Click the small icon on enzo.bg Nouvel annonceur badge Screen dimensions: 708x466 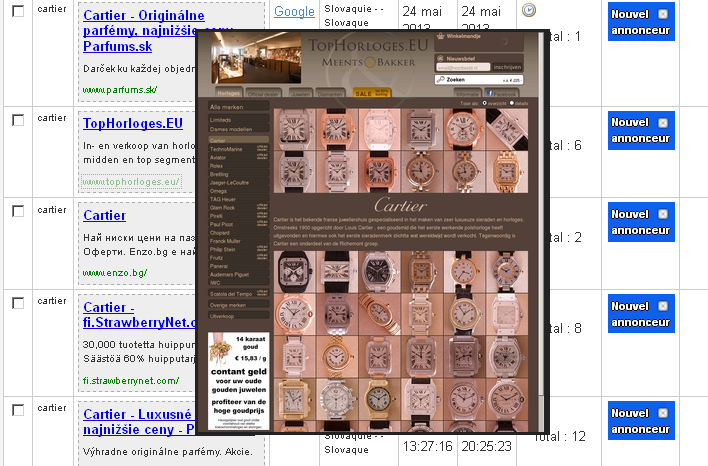point(662,214)
